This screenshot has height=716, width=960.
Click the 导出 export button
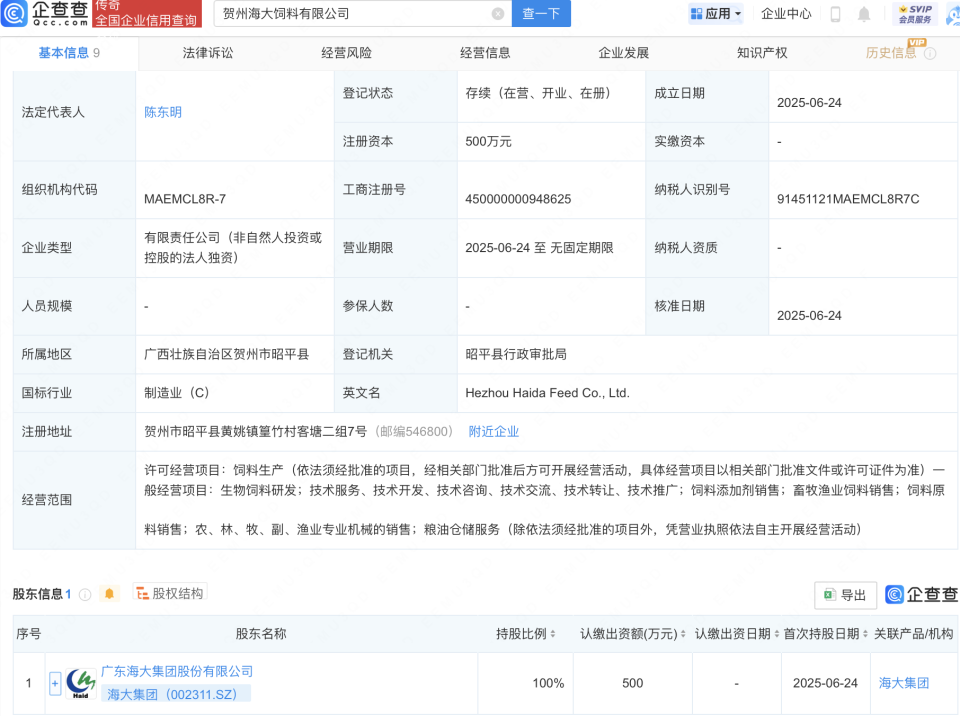[846, 595]
